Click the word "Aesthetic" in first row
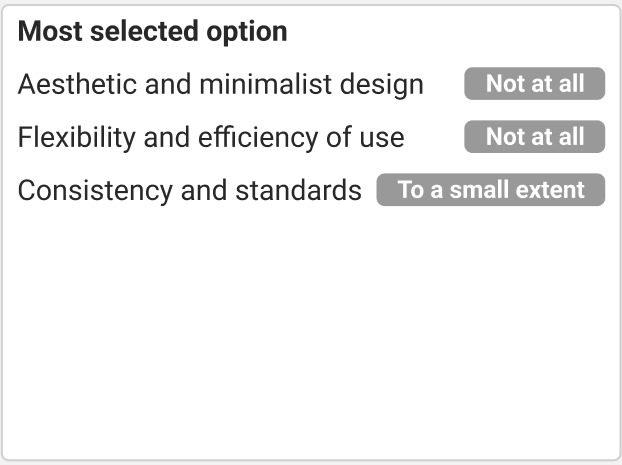 pos(73,85)
